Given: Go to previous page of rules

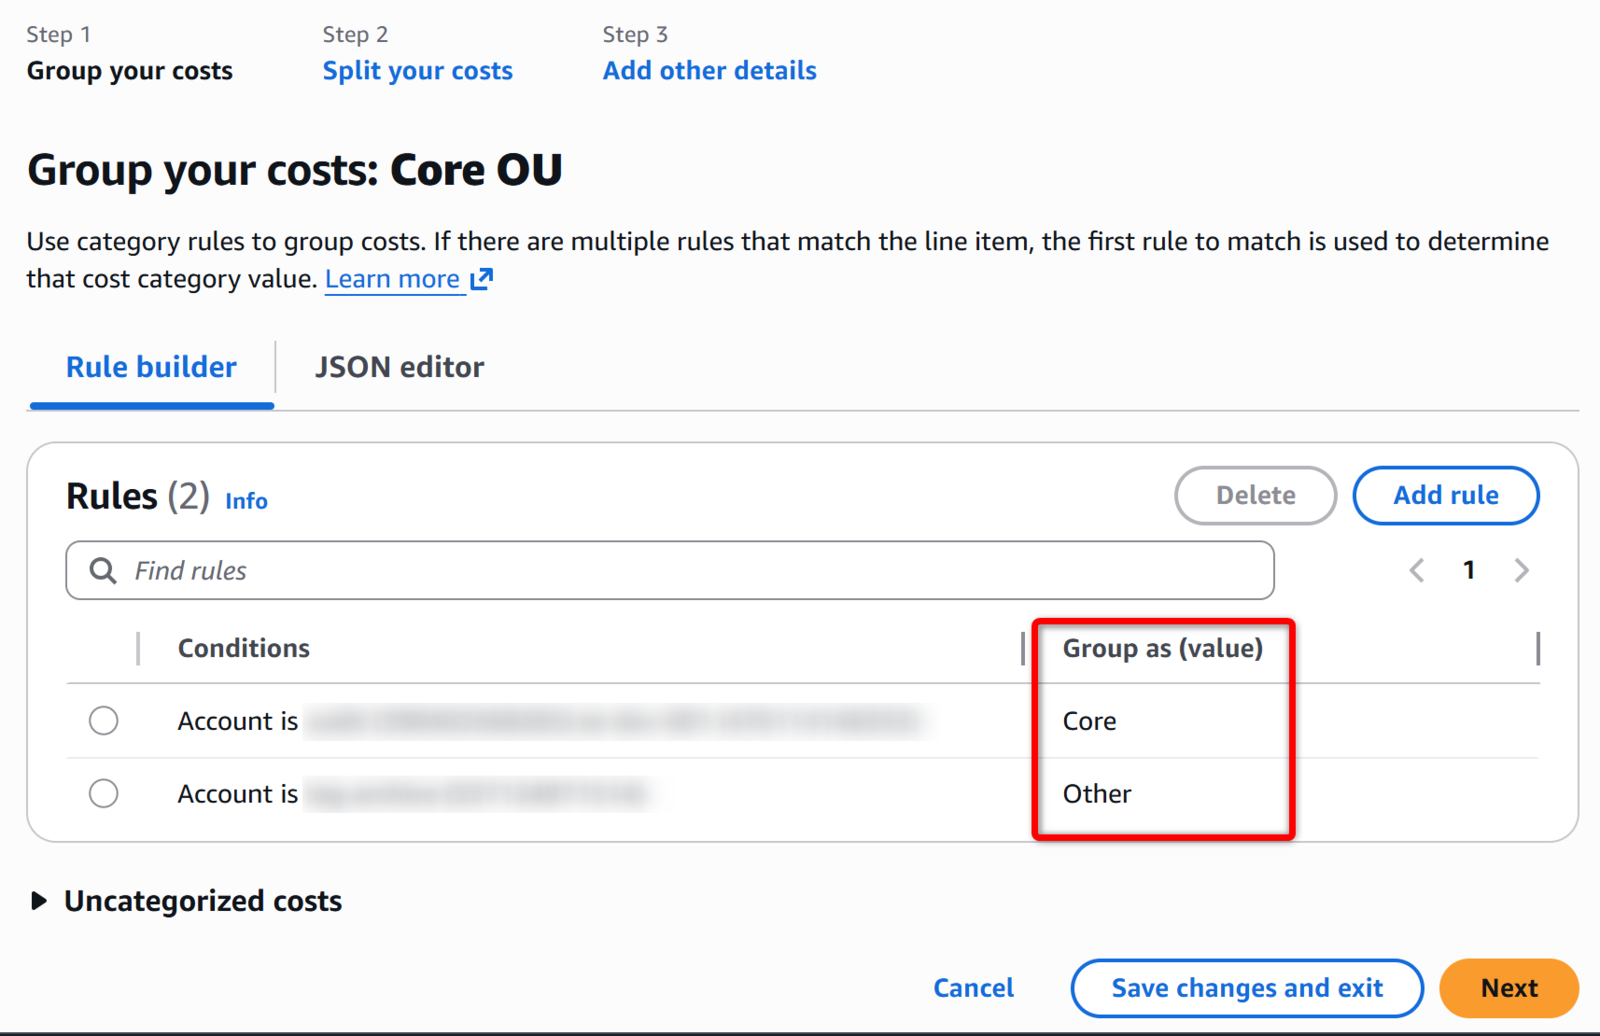Looking at the screenshot, I should pyautogui.click(x=1417, y=571).
